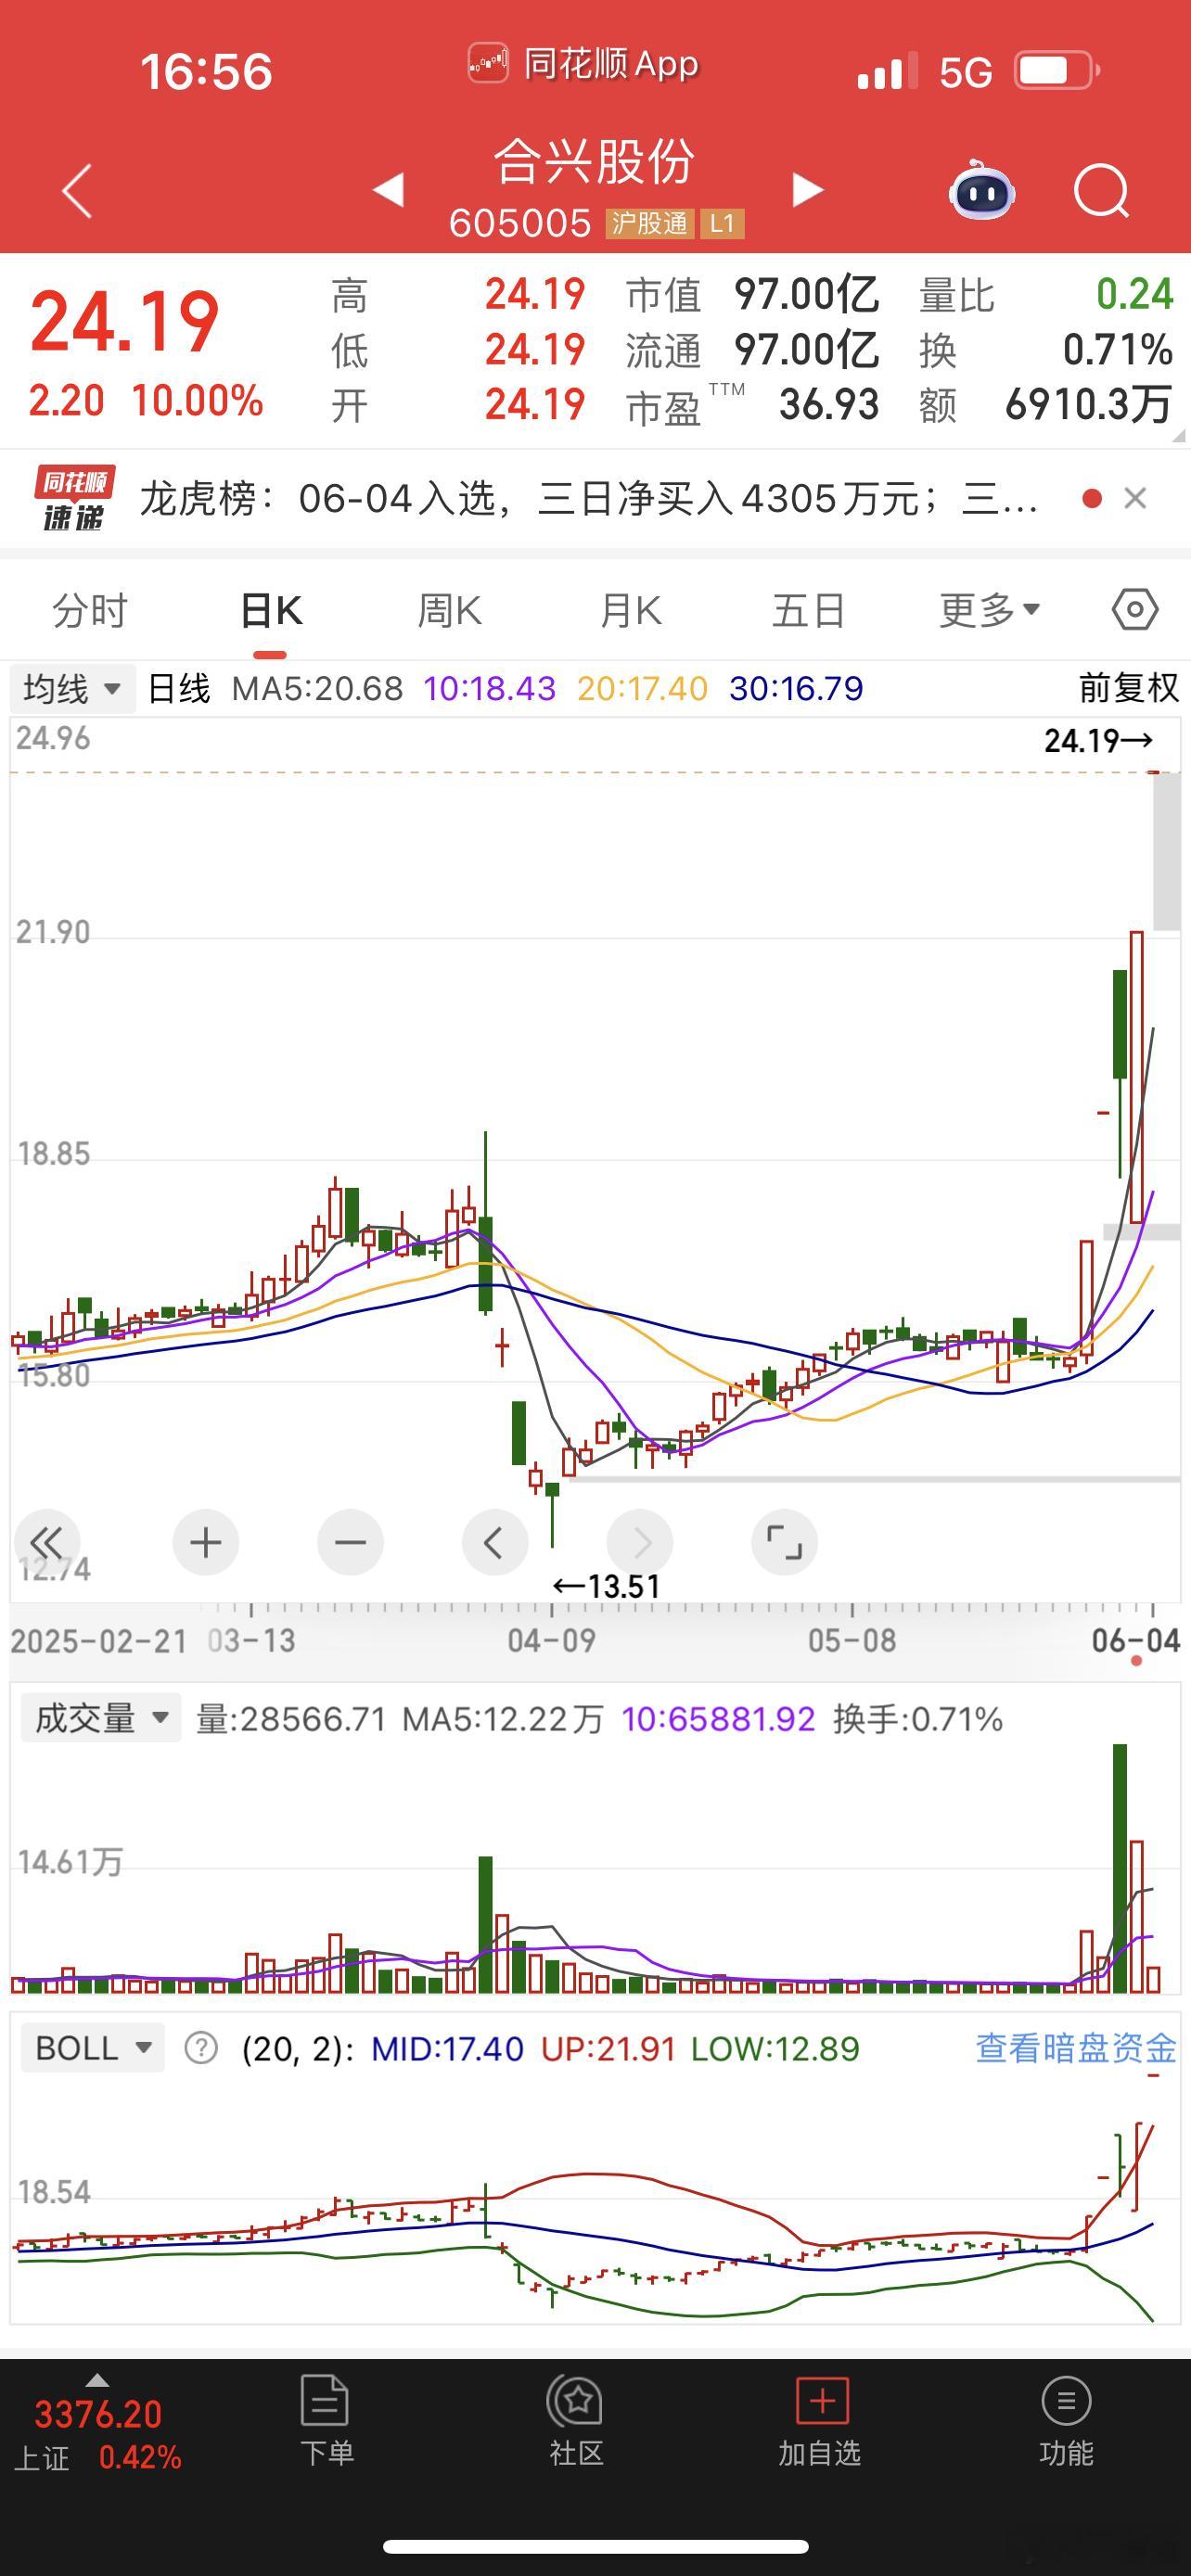1191x2576 pixels.
Task: Tap stock name 合兴股份
Action: click(595, 161)
